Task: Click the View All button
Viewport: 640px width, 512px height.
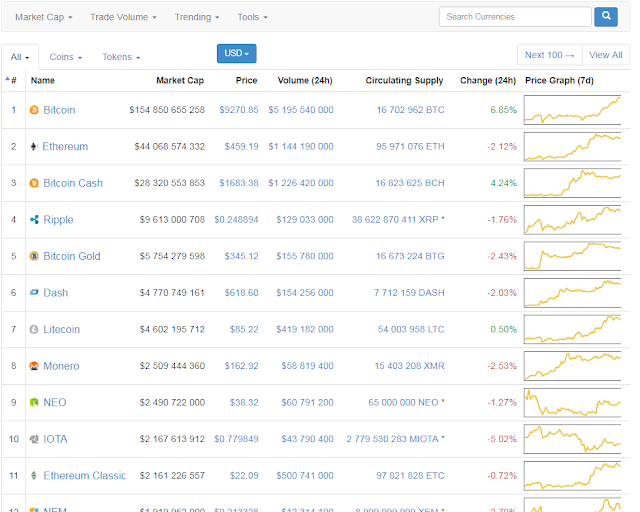Action: pos(606,55)
